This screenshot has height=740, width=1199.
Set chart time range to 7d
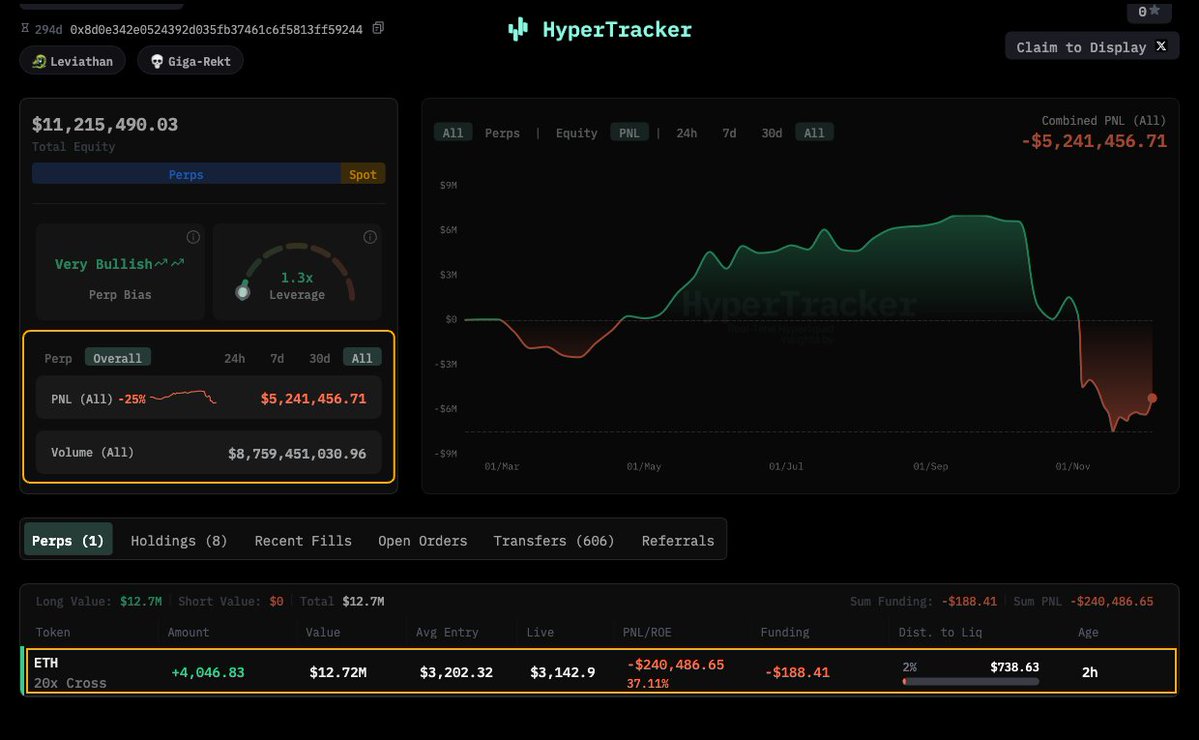pos(729,132)
